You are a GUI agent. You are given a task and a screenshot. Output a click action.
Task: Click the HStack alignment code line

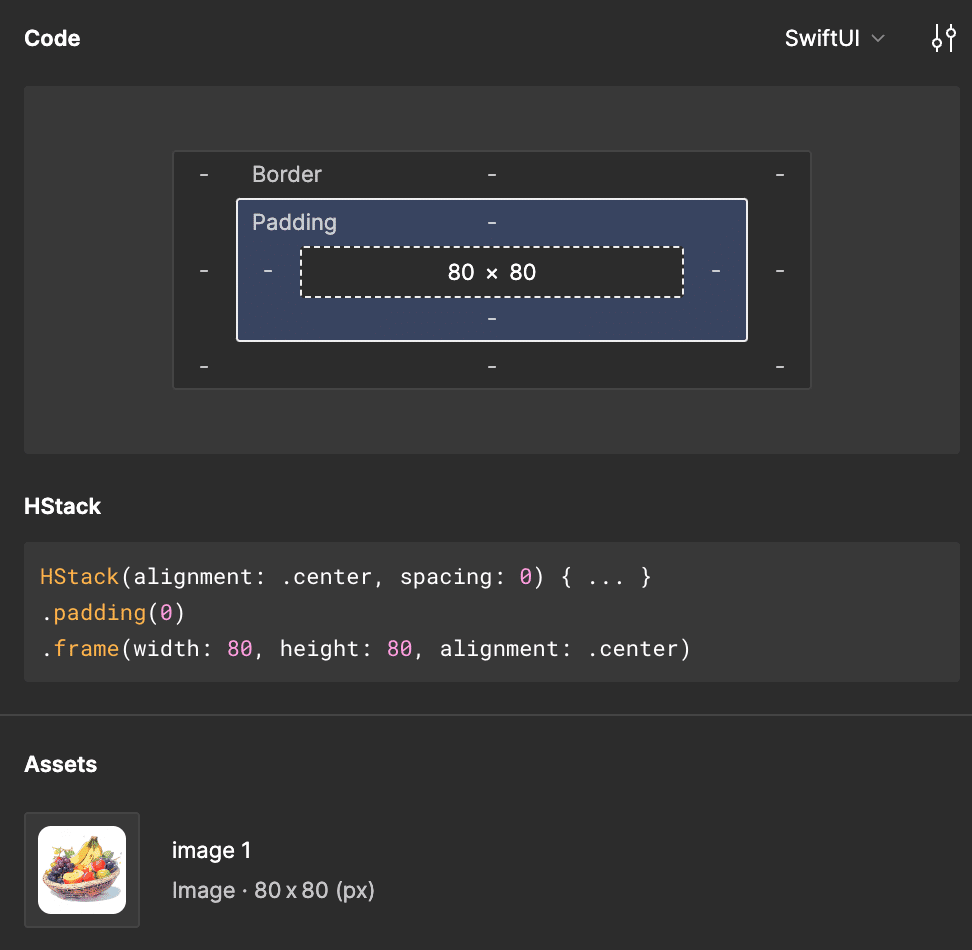pos(346,577)
